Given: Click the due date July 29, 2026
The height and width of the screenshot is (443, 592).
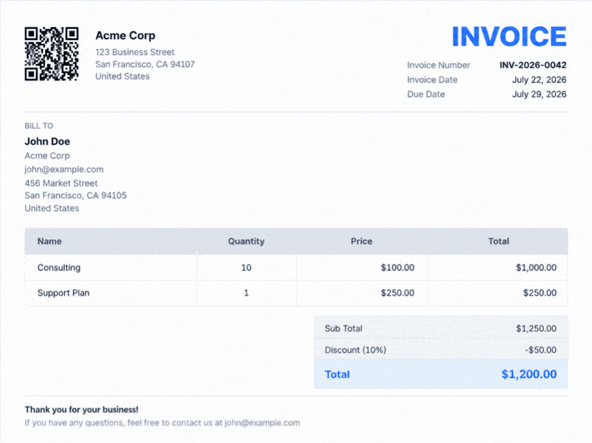Looking at the screenshot, I should pos(539,94).
